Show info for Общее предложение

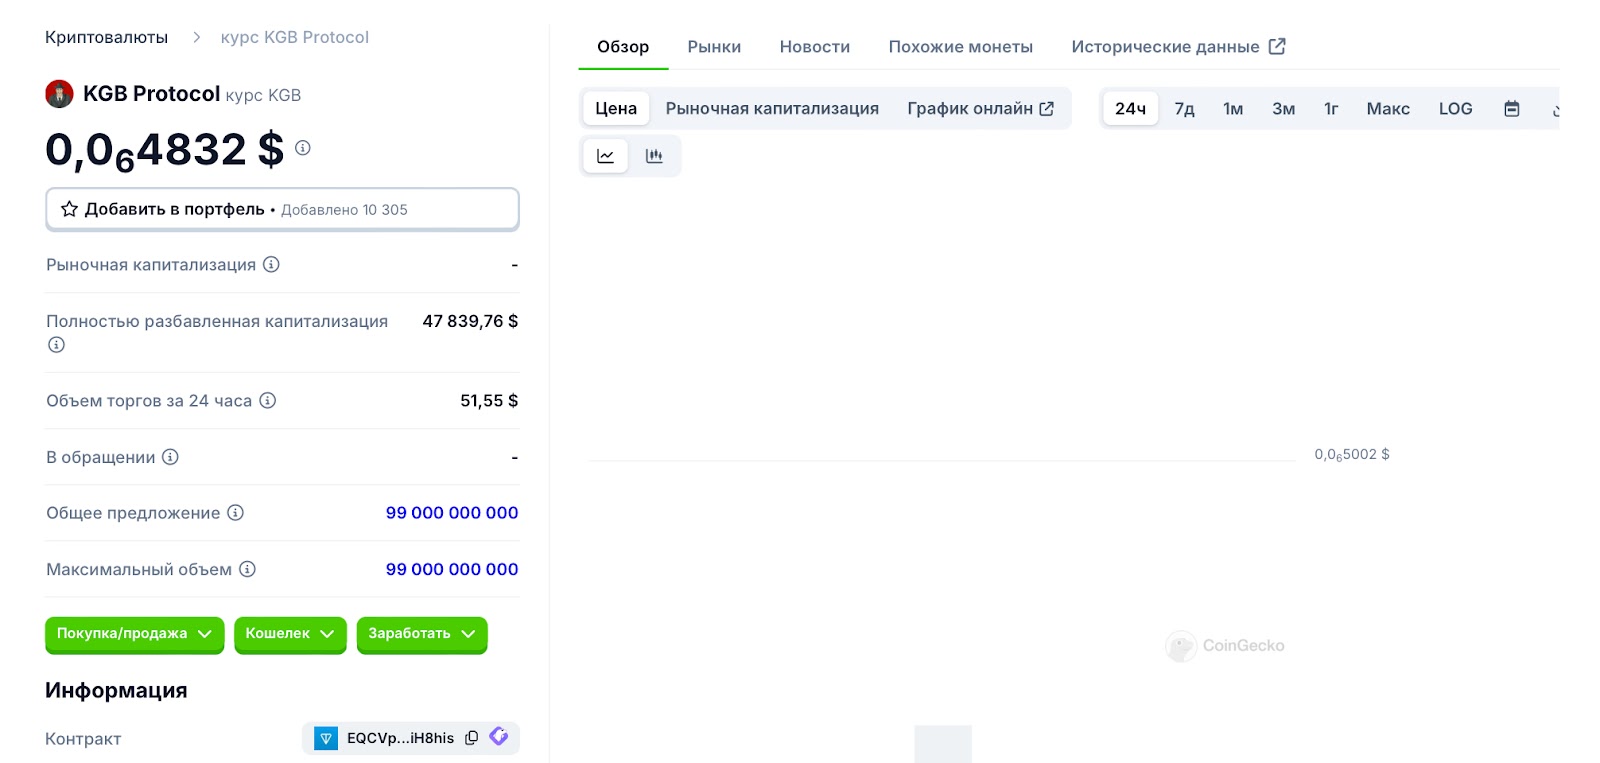coord(236,513)
